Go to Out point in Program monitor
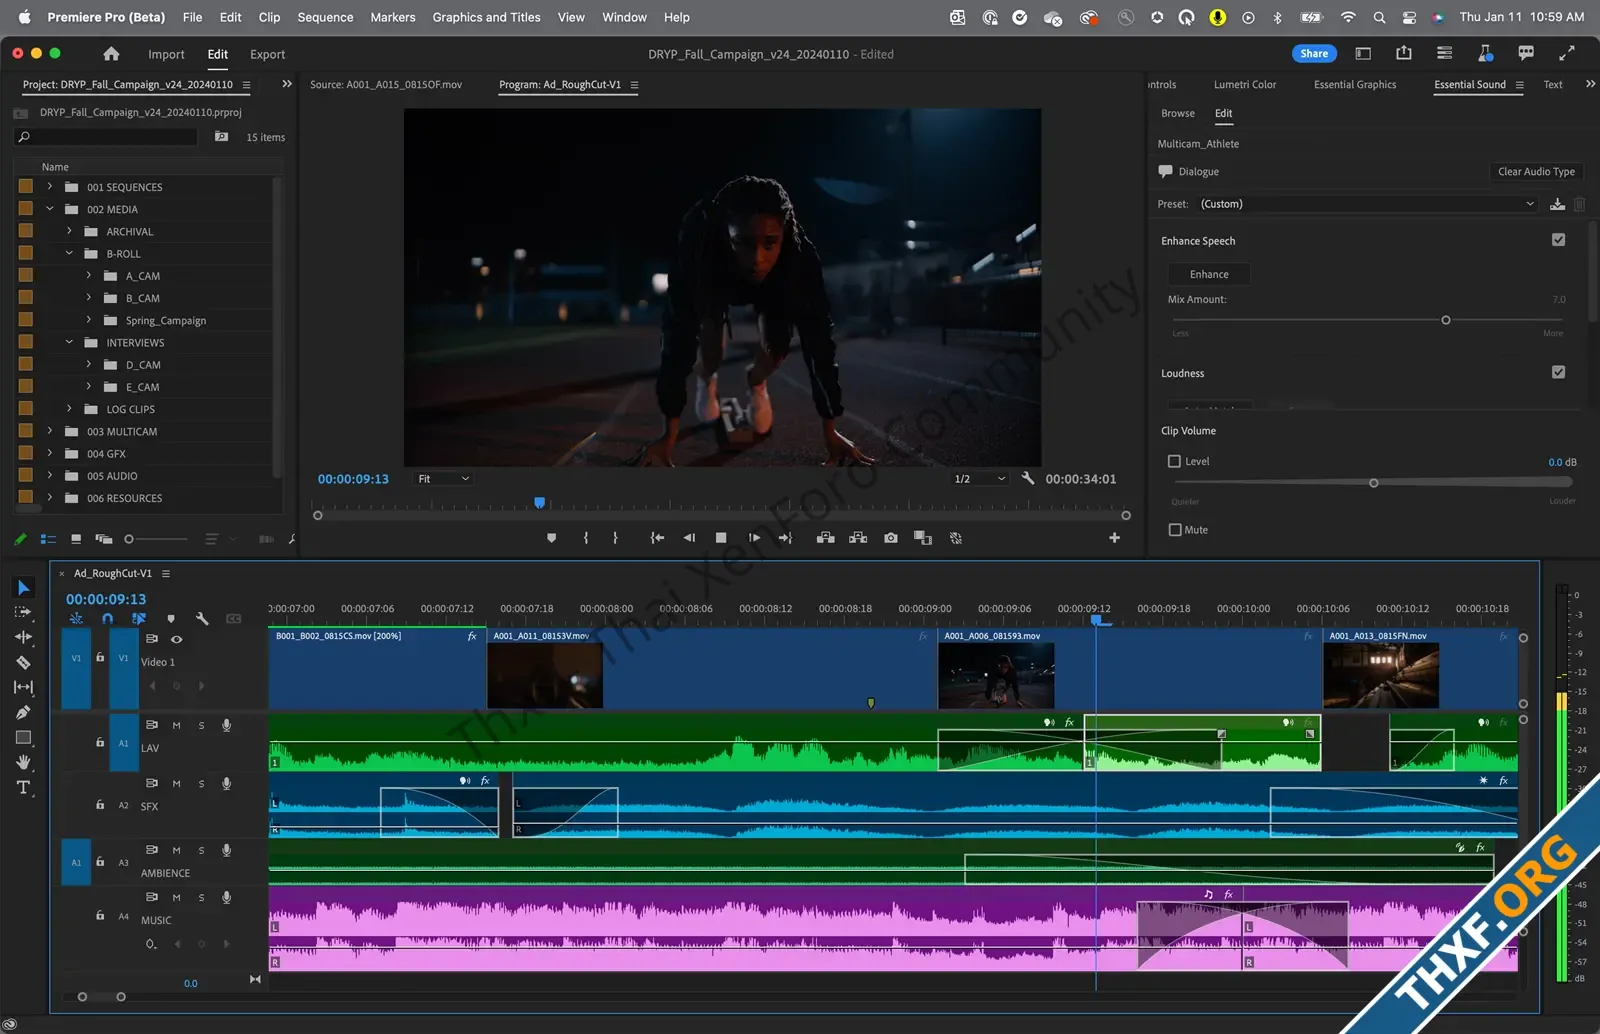1600x1034 pixels. [x=786, y=538]
